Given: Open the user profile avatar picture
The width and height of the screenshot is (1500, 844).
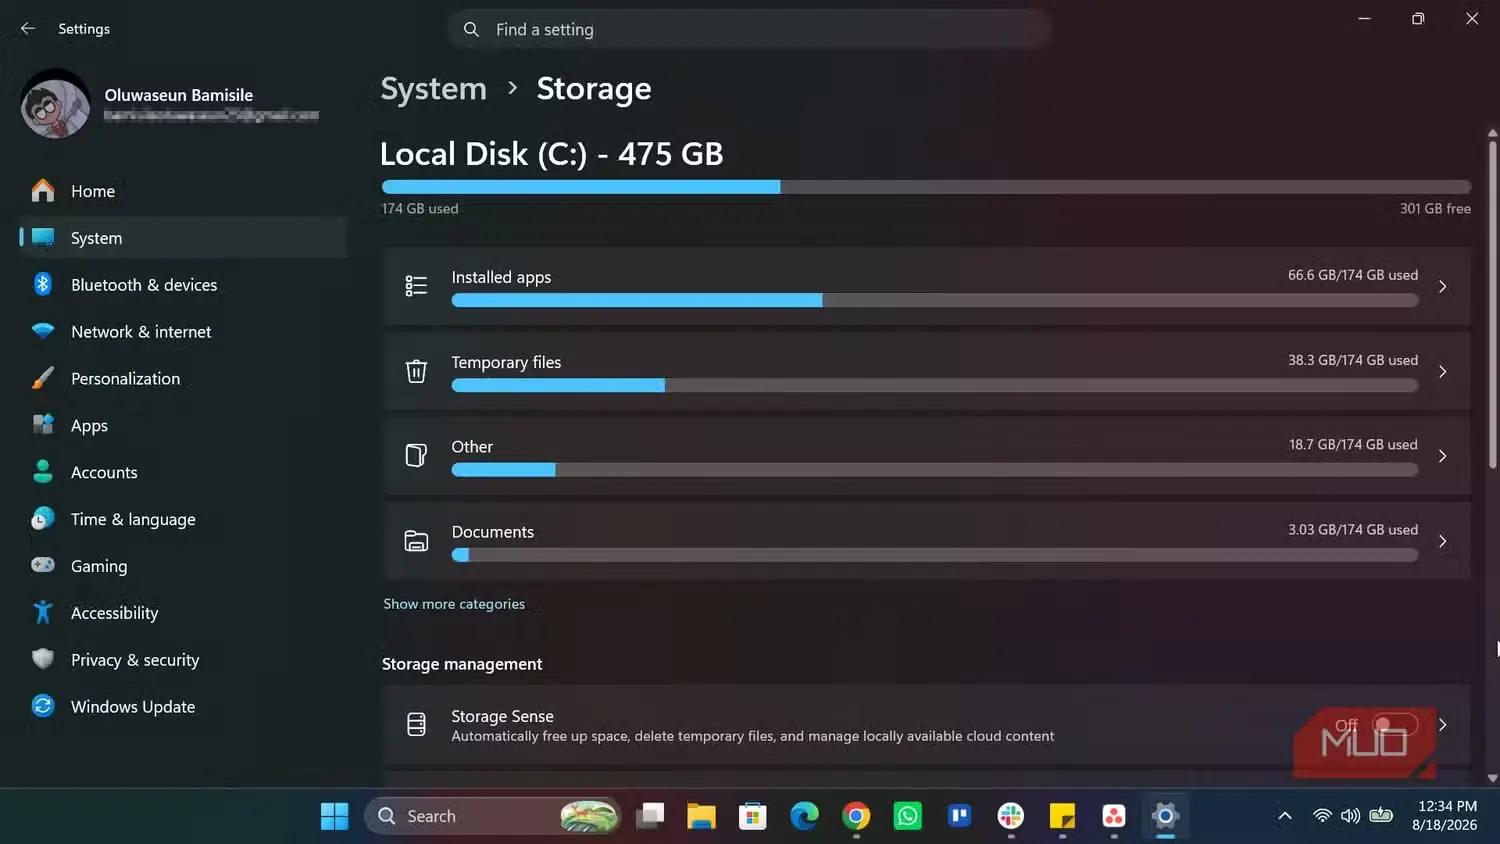Looking at the screenshot, I should tap(55, 104).
